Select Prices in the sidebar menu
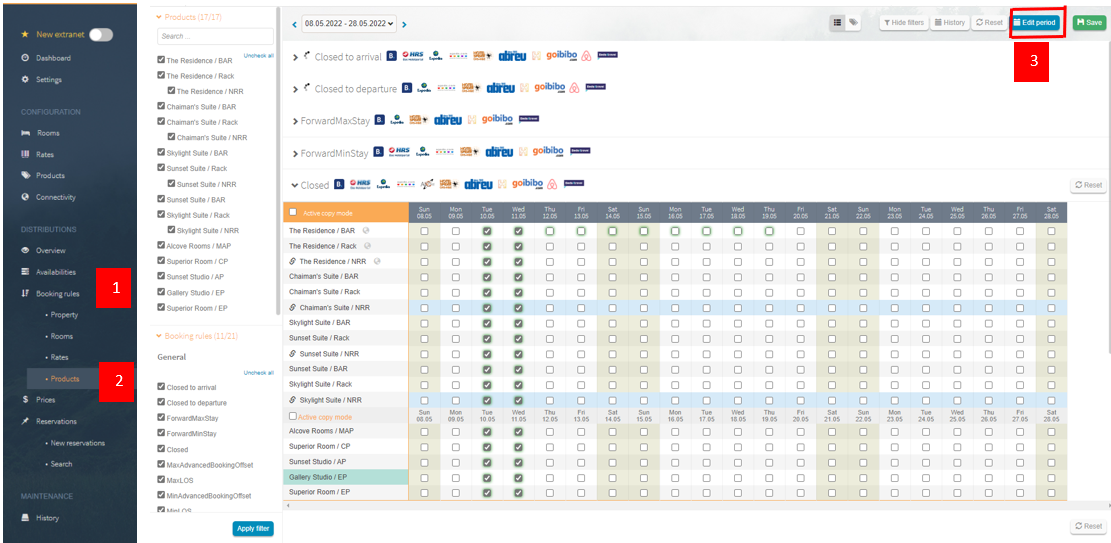The image size is (1111, 543). [x=45, y=400]
